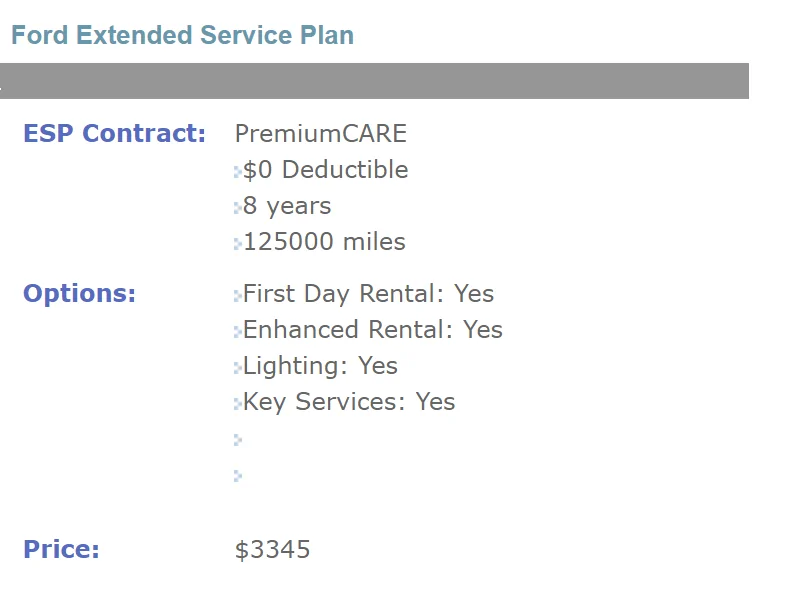Image resolution: width=810 pixels, height=597 pixels.
Task: Click the PremiumCARE contract name
Action: tap(321, 133)
